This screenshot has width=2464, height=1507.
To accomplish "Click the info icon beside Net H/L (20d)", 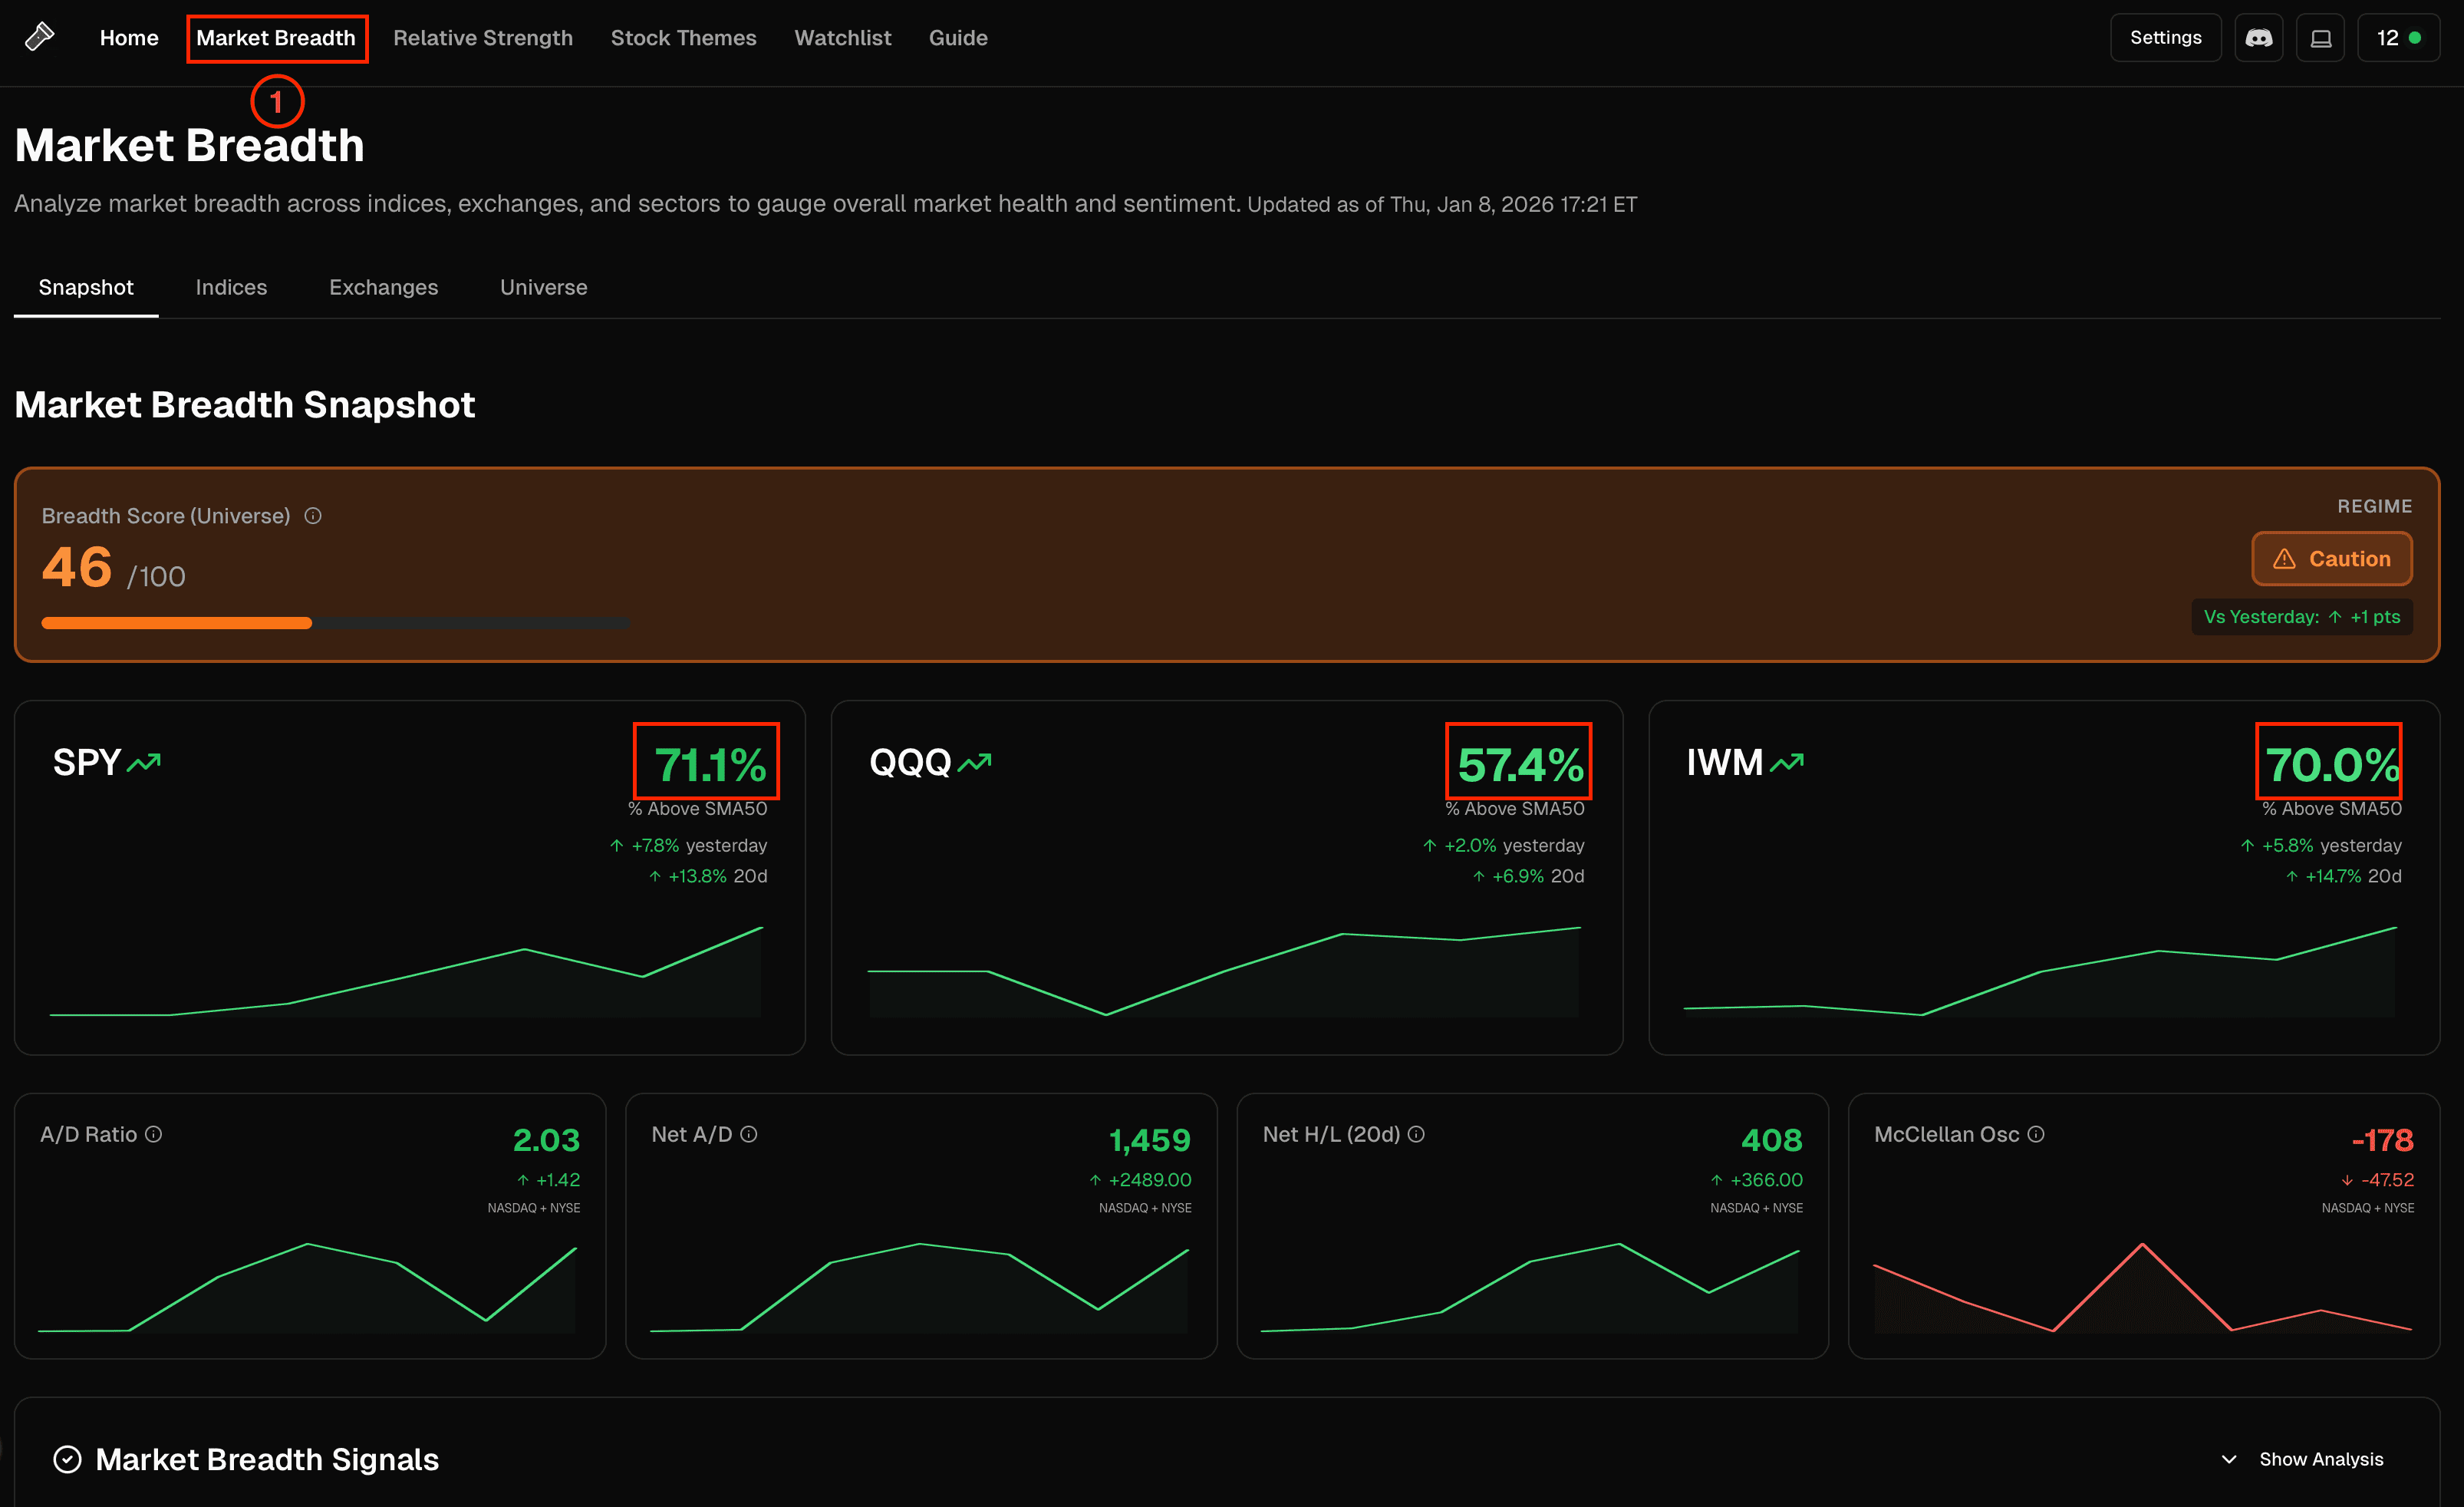I will coord(1416,1134).
